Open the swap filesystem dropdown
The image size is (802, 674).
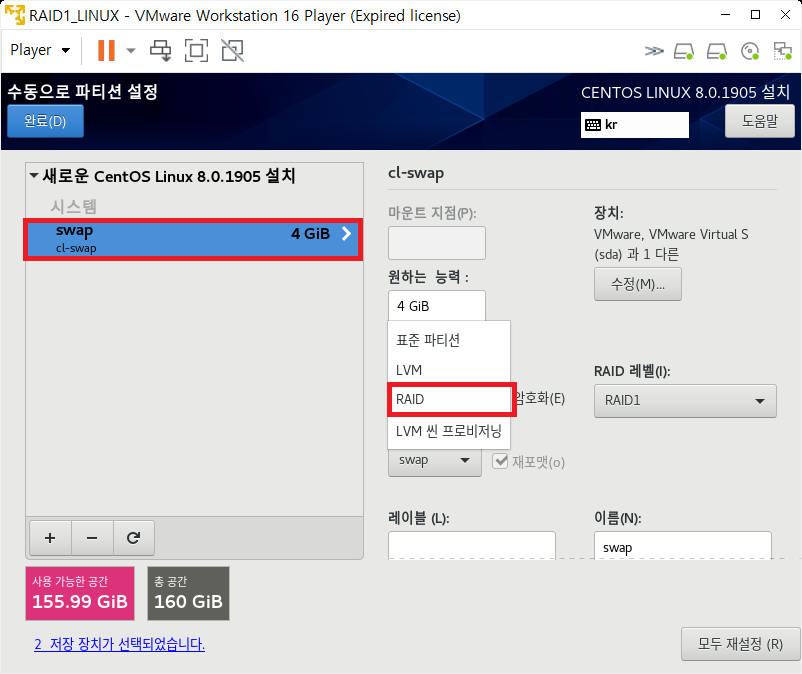pyautogui.click(x=434, y=460)
